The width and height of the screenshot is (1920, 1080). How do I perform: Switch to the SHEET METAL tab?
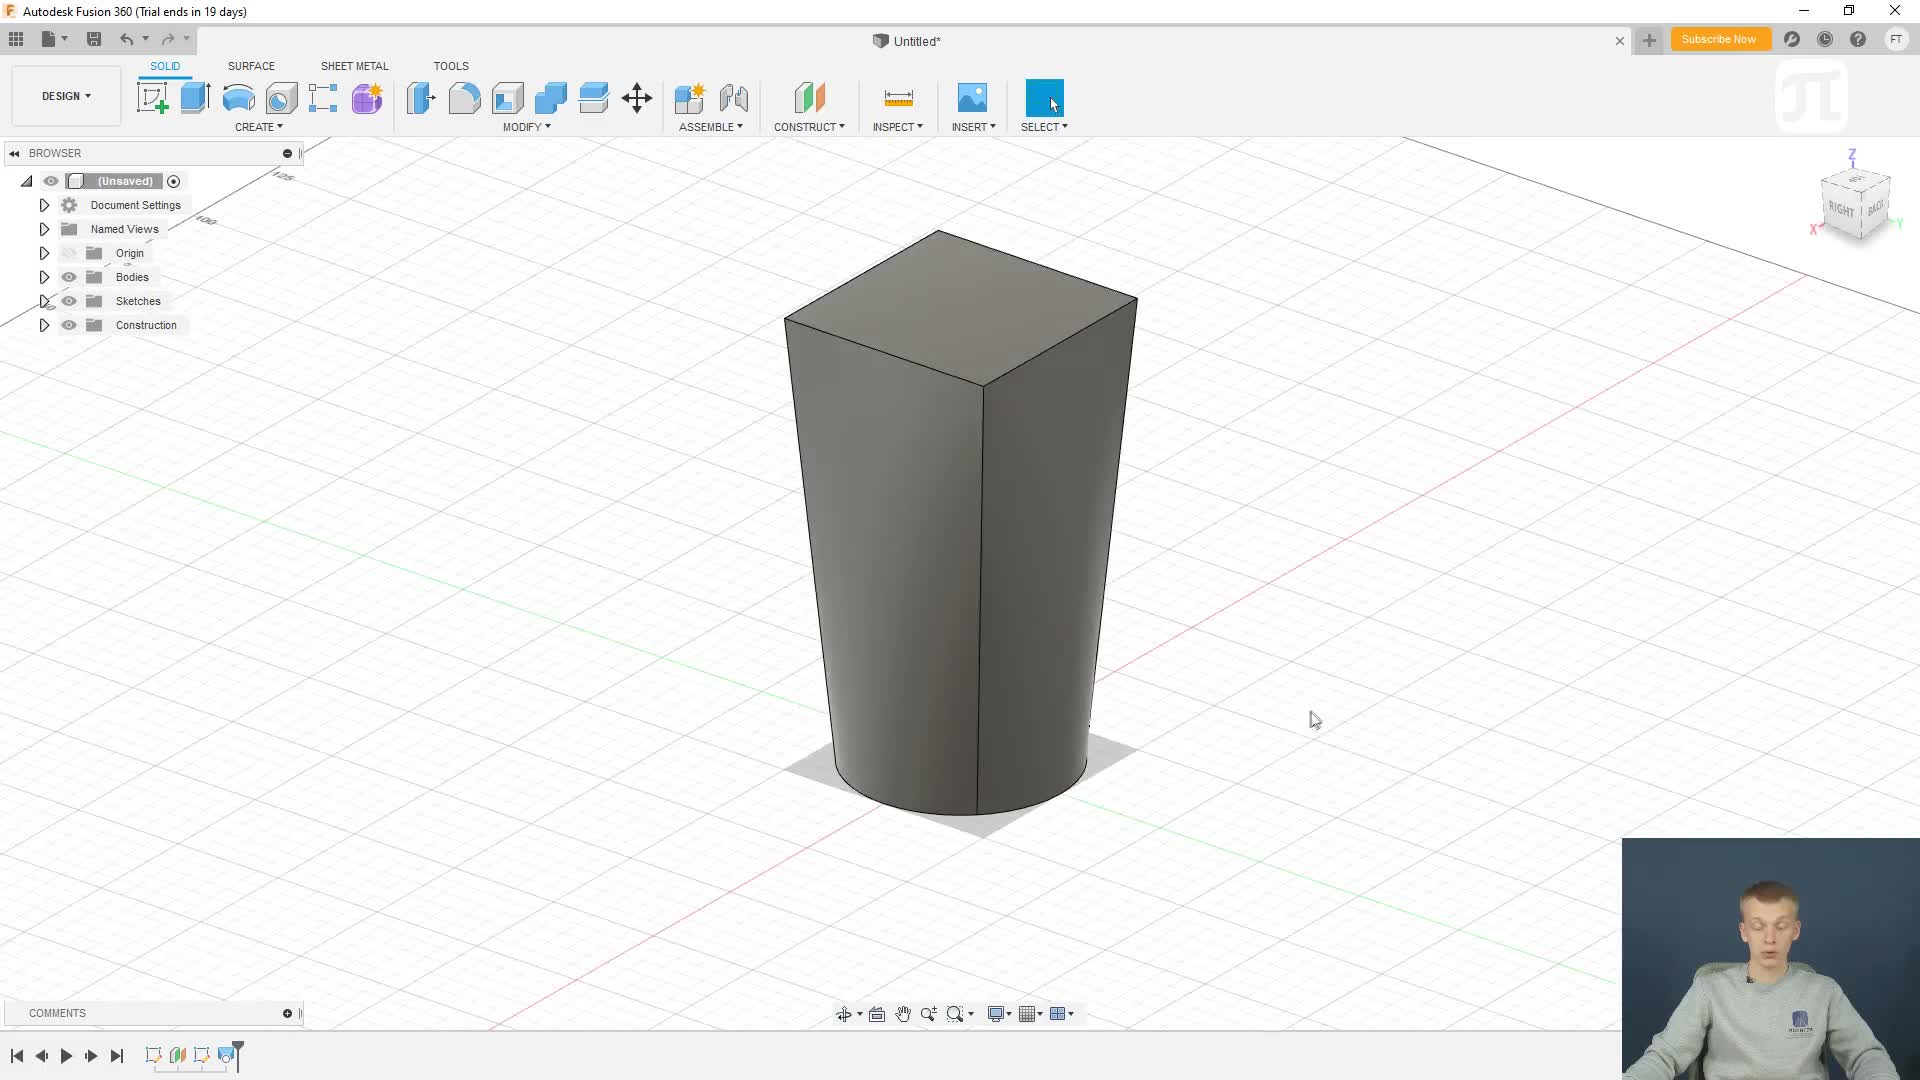[354, 66]
